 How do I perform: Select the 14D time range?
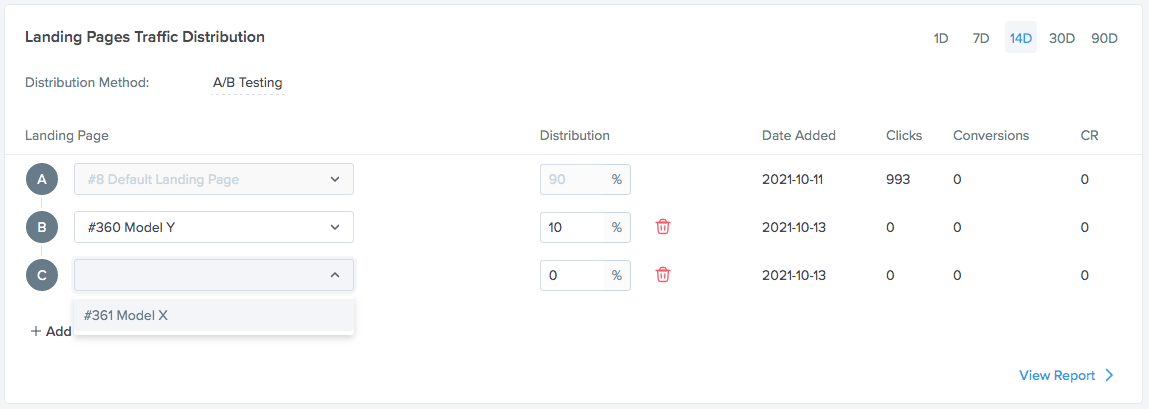[x=1021, y=38]
